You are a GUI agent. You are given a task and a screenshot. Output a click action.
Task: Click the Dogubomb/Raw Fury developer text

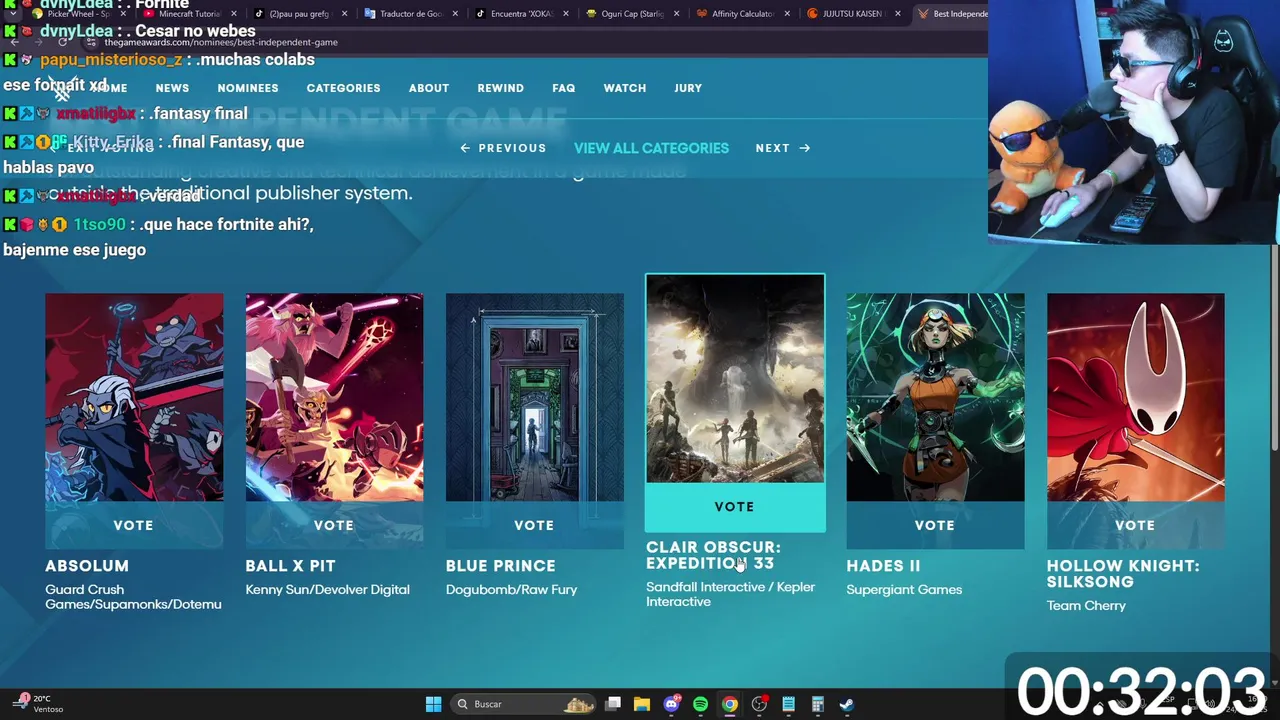tap(511, 590)
